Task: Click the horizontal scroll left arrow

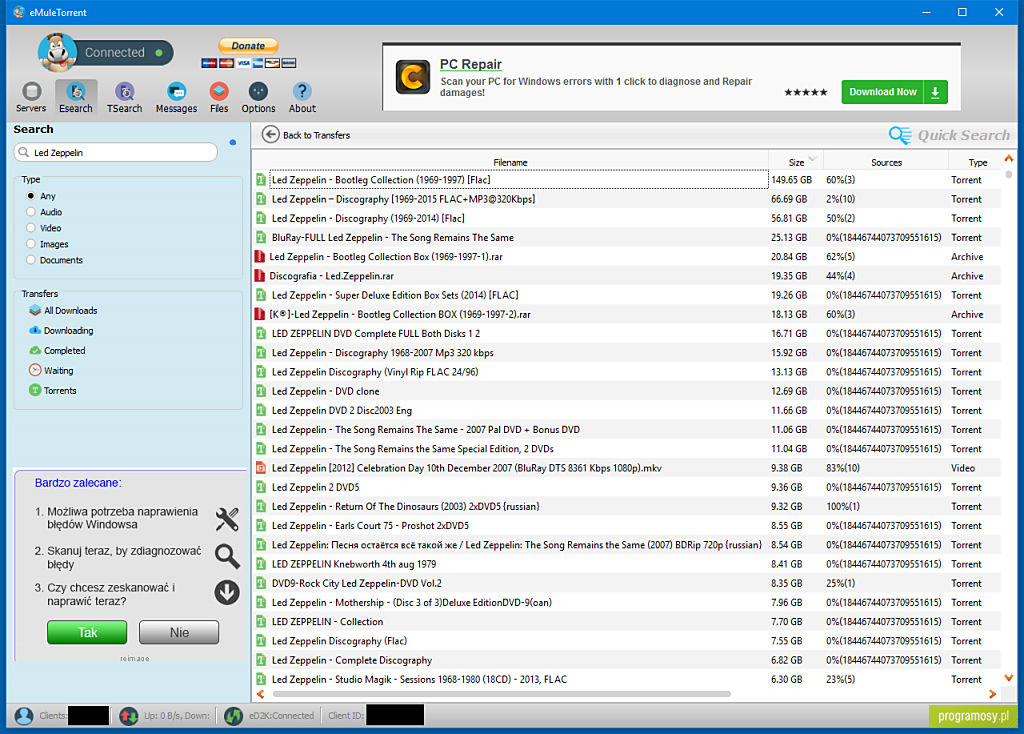Action: [x=261, y=694]
